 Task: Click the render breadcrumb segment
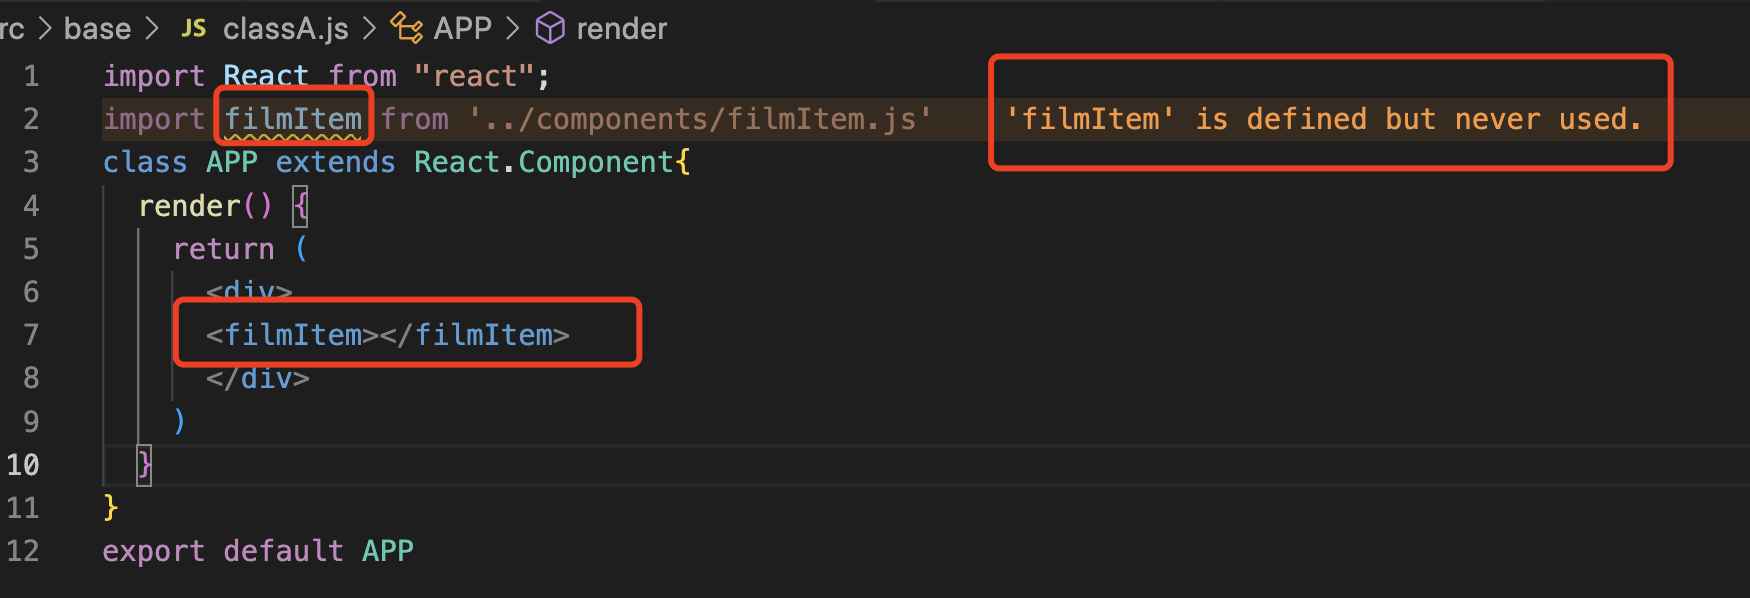[x=621, y=28]
